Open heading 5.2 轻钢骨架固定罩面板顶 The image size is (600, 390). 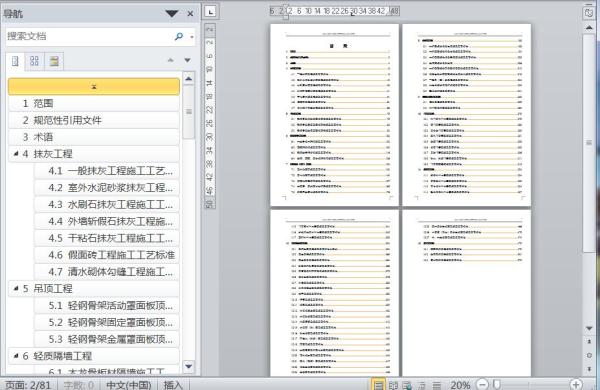point(107,322)
